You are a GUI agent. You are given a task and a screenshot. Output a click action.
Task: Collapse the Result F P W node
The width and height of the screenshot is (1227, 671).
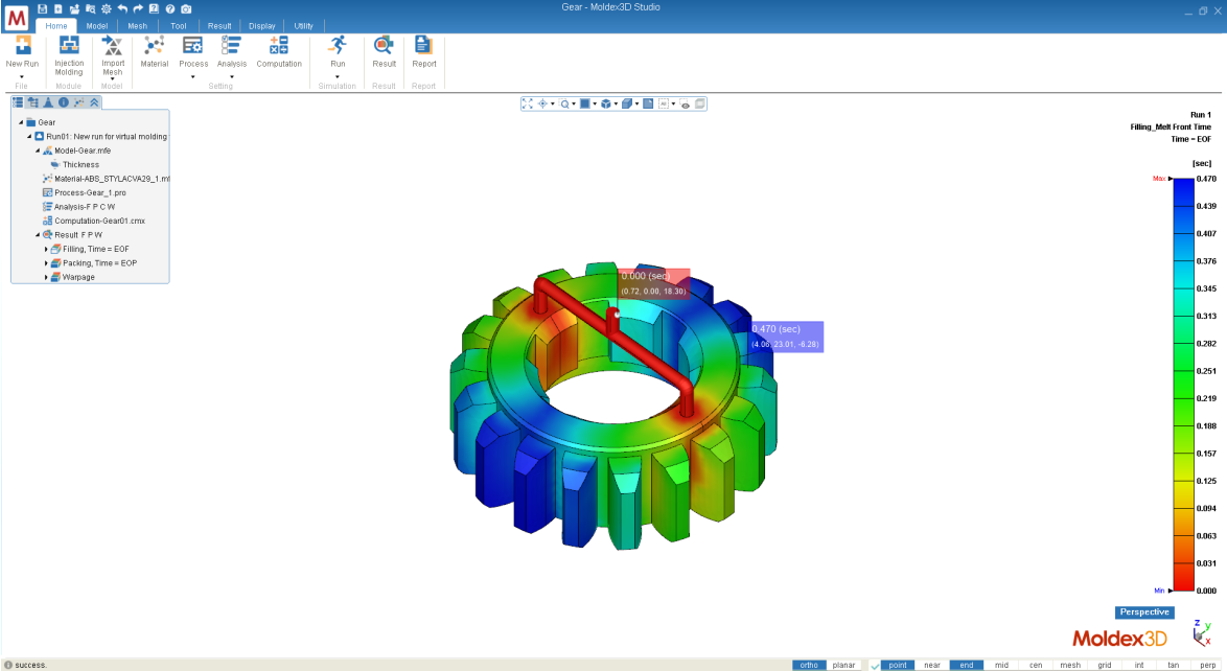(38, 235)
